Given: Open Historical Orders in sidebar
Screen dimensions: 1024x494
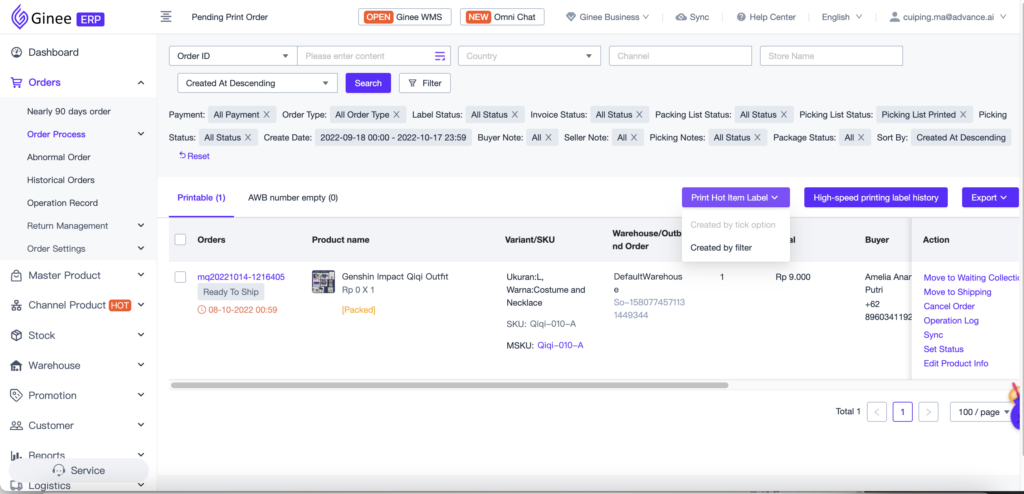Looking at the screenshot, I should click(x=61, y=180).
